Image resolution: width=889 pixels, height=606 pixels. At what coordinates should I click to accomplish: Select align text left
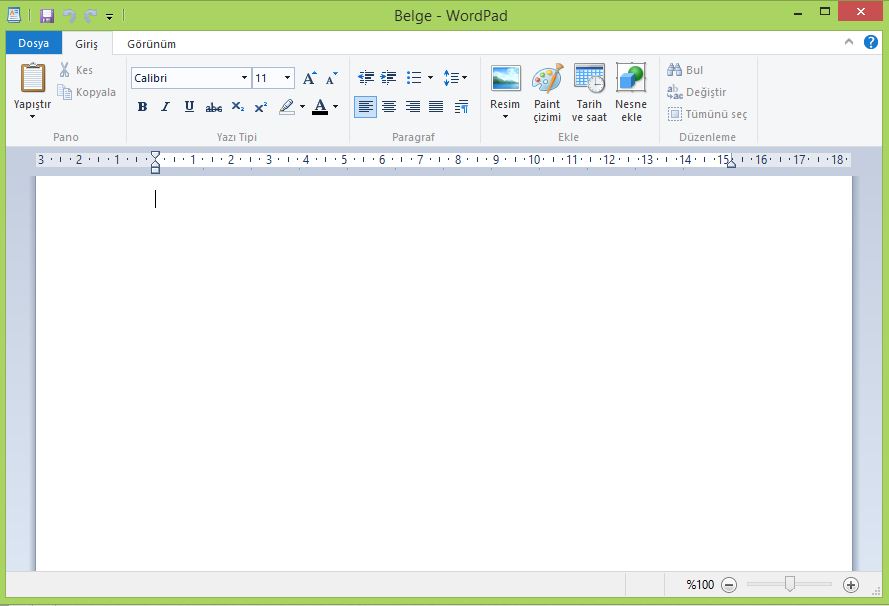pyautogui.click(x=366, y=107)
